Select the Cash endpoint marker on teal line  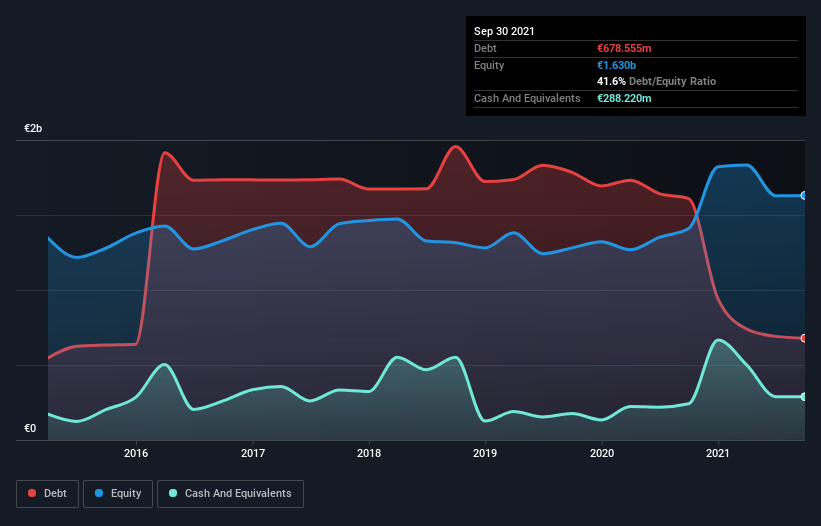[x=804, y=397]
